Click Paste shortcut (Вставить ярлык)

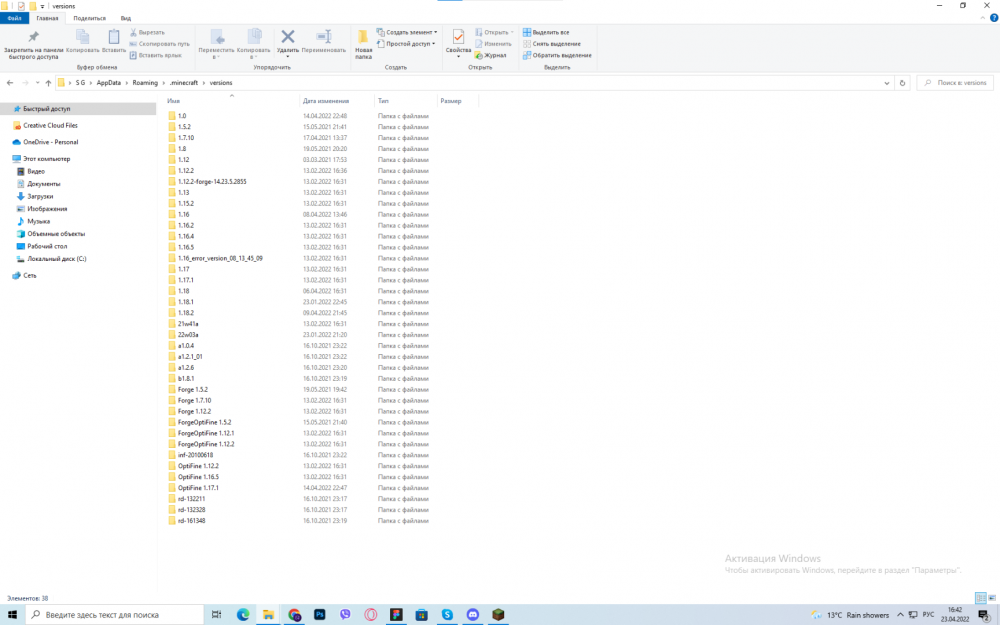click(156, 55)
